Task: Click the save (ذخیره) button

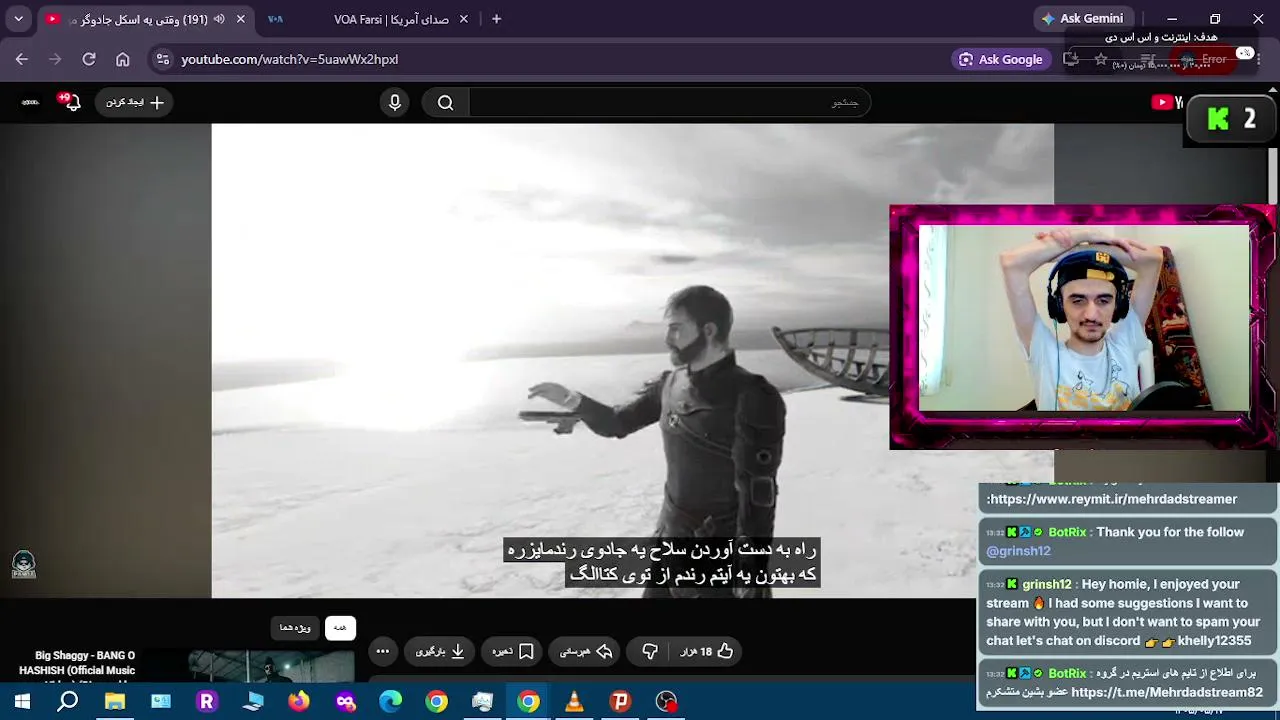Action: tap(513, 651)
